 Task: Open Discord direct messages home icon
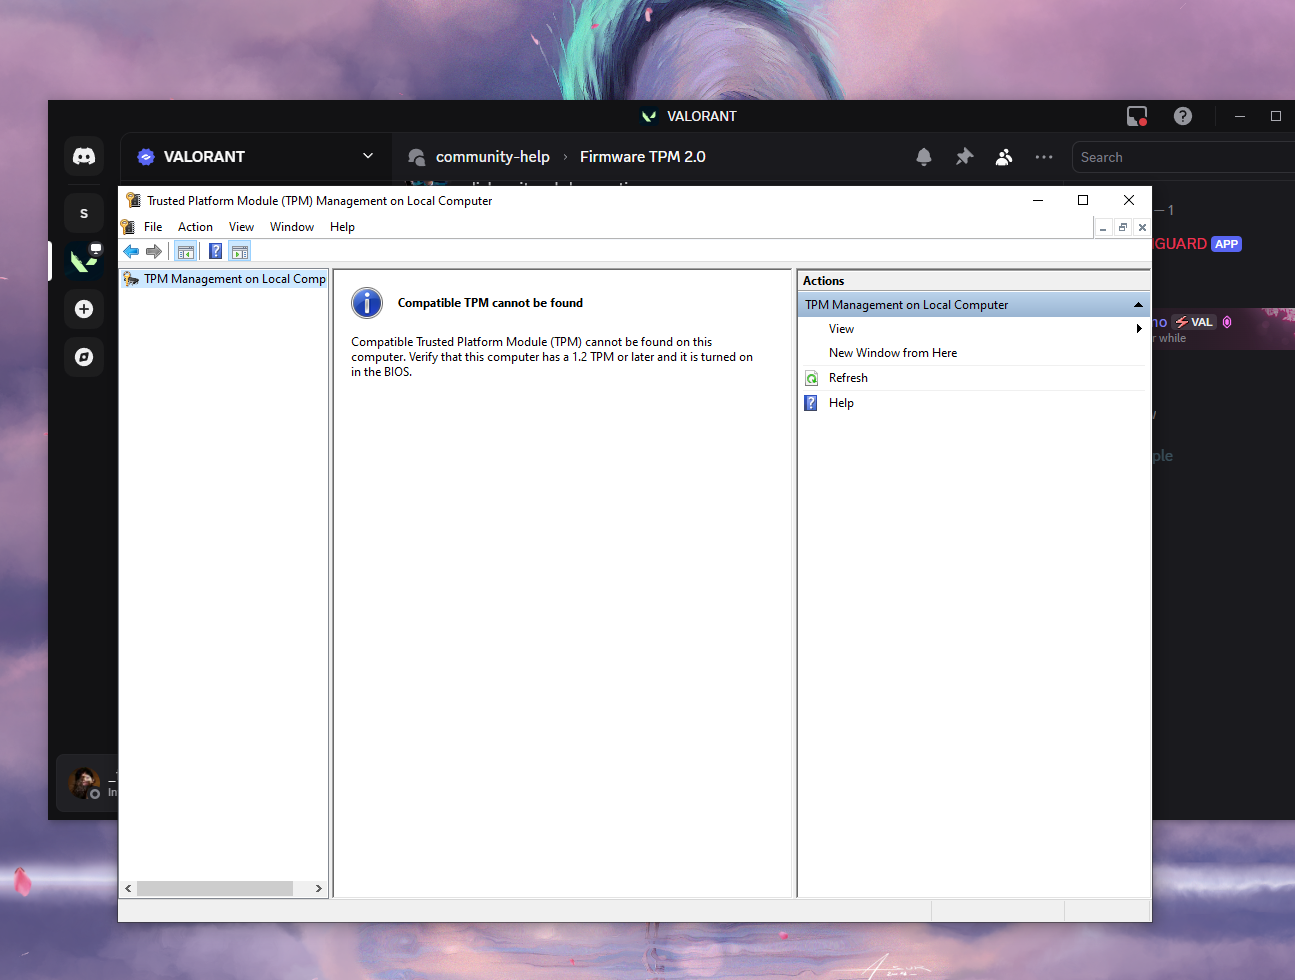click(x=84, y=156)
